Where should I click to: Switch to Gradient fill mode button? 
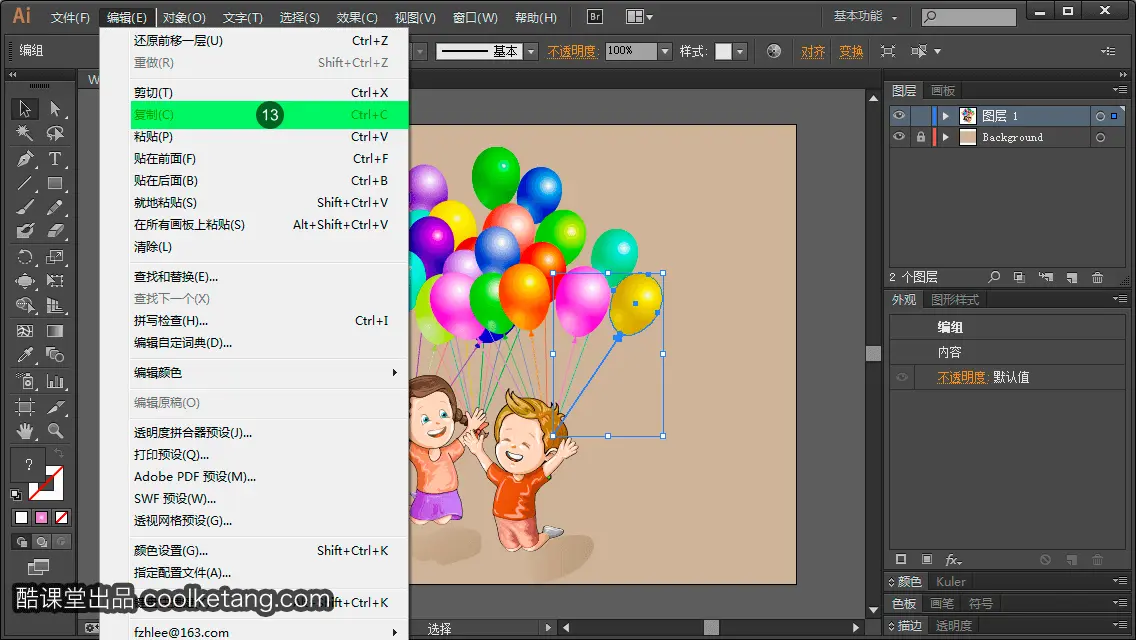point(41,518)
